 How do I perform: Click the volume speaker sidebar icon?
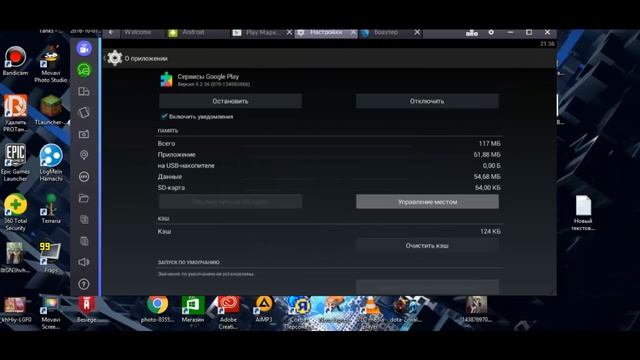[x=84, y=262]
